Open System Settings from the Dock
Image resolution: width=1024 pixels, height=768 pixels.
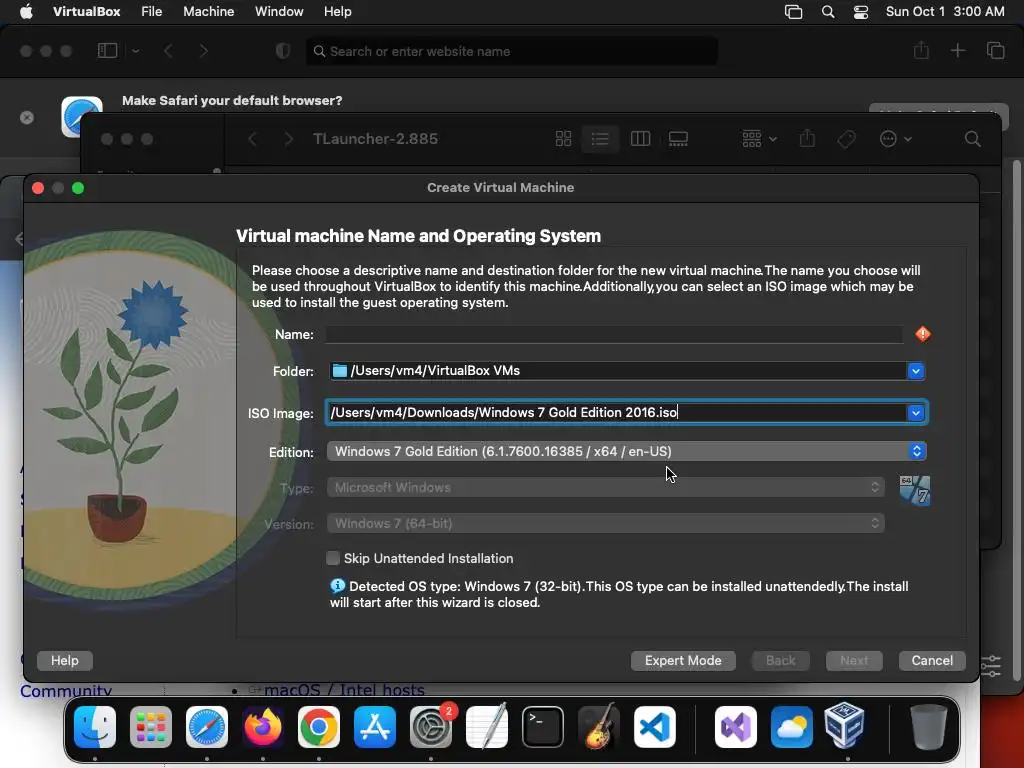click(x=430, y=727)
